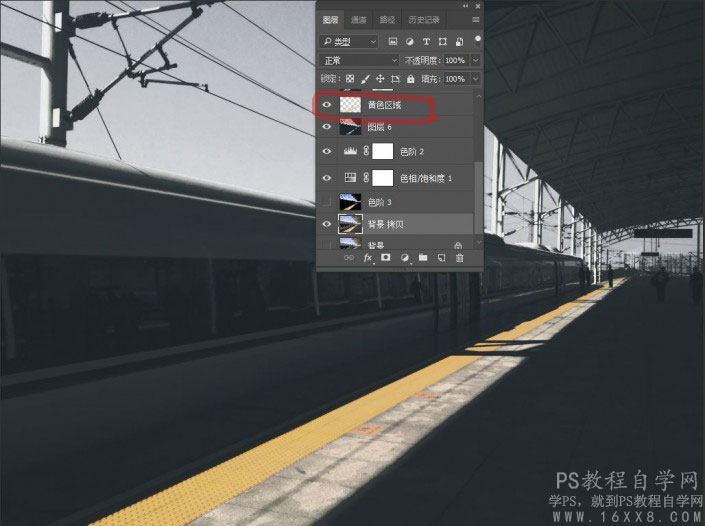Open the 类型 filter dropdown
Screen dimensions: 705x526
(x=349, y=42)
